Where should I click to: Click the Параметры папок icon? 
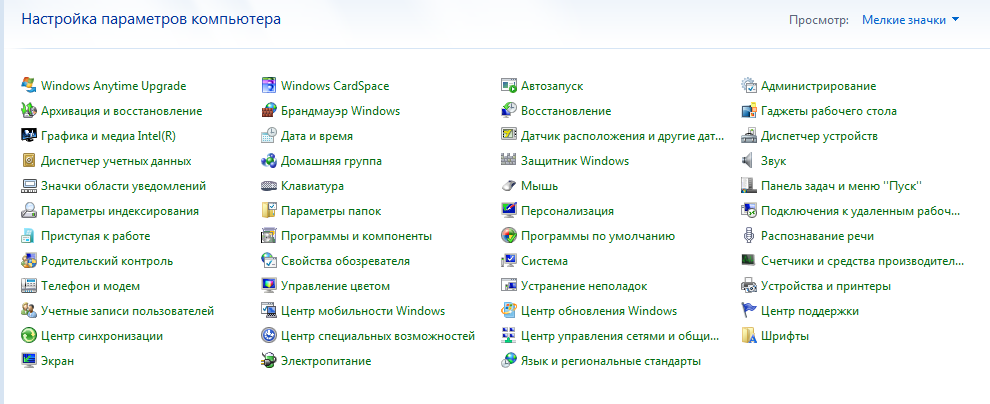point(269,210)
